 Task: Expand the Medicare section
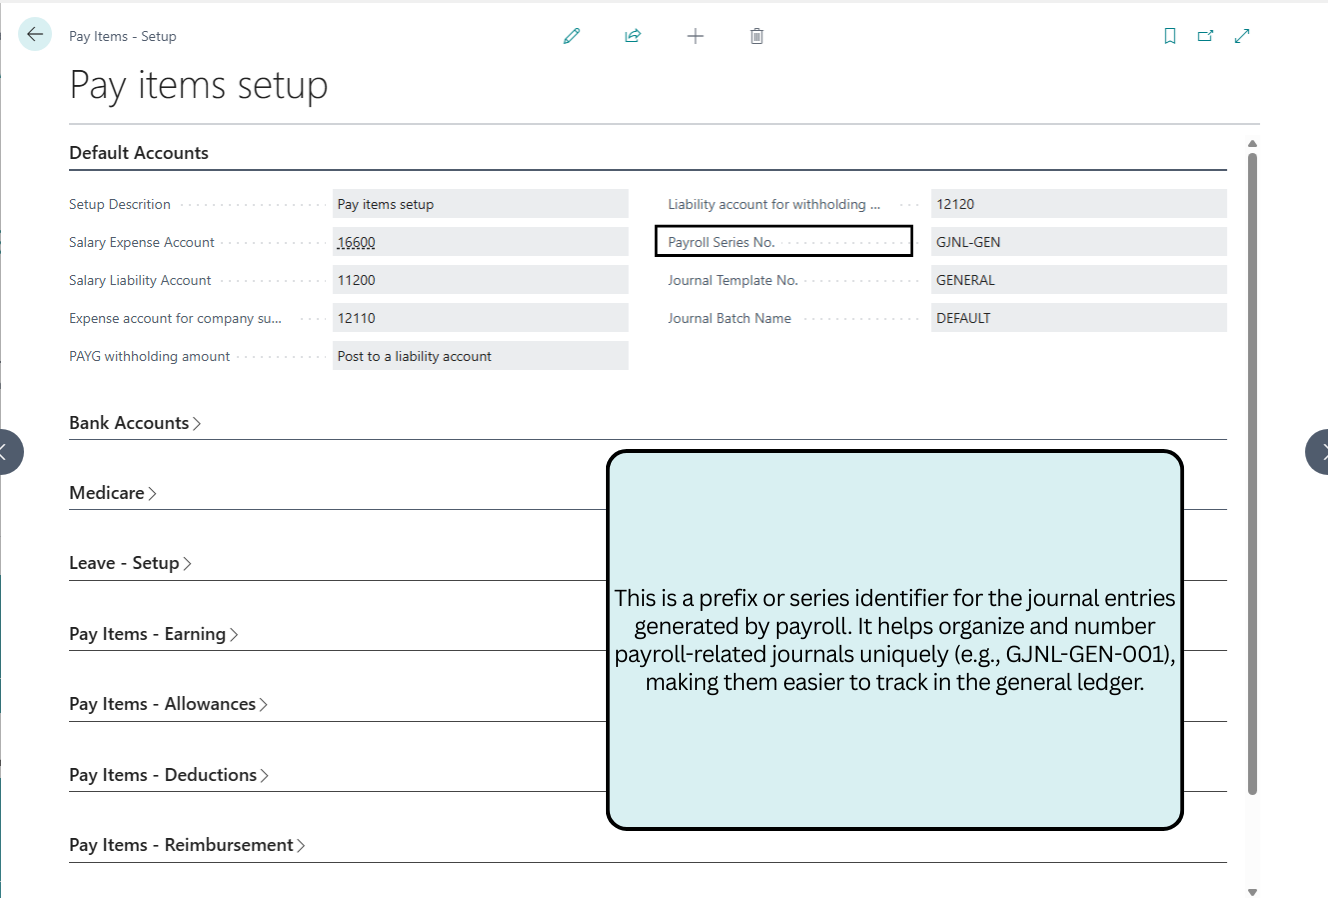click(112, 493)
